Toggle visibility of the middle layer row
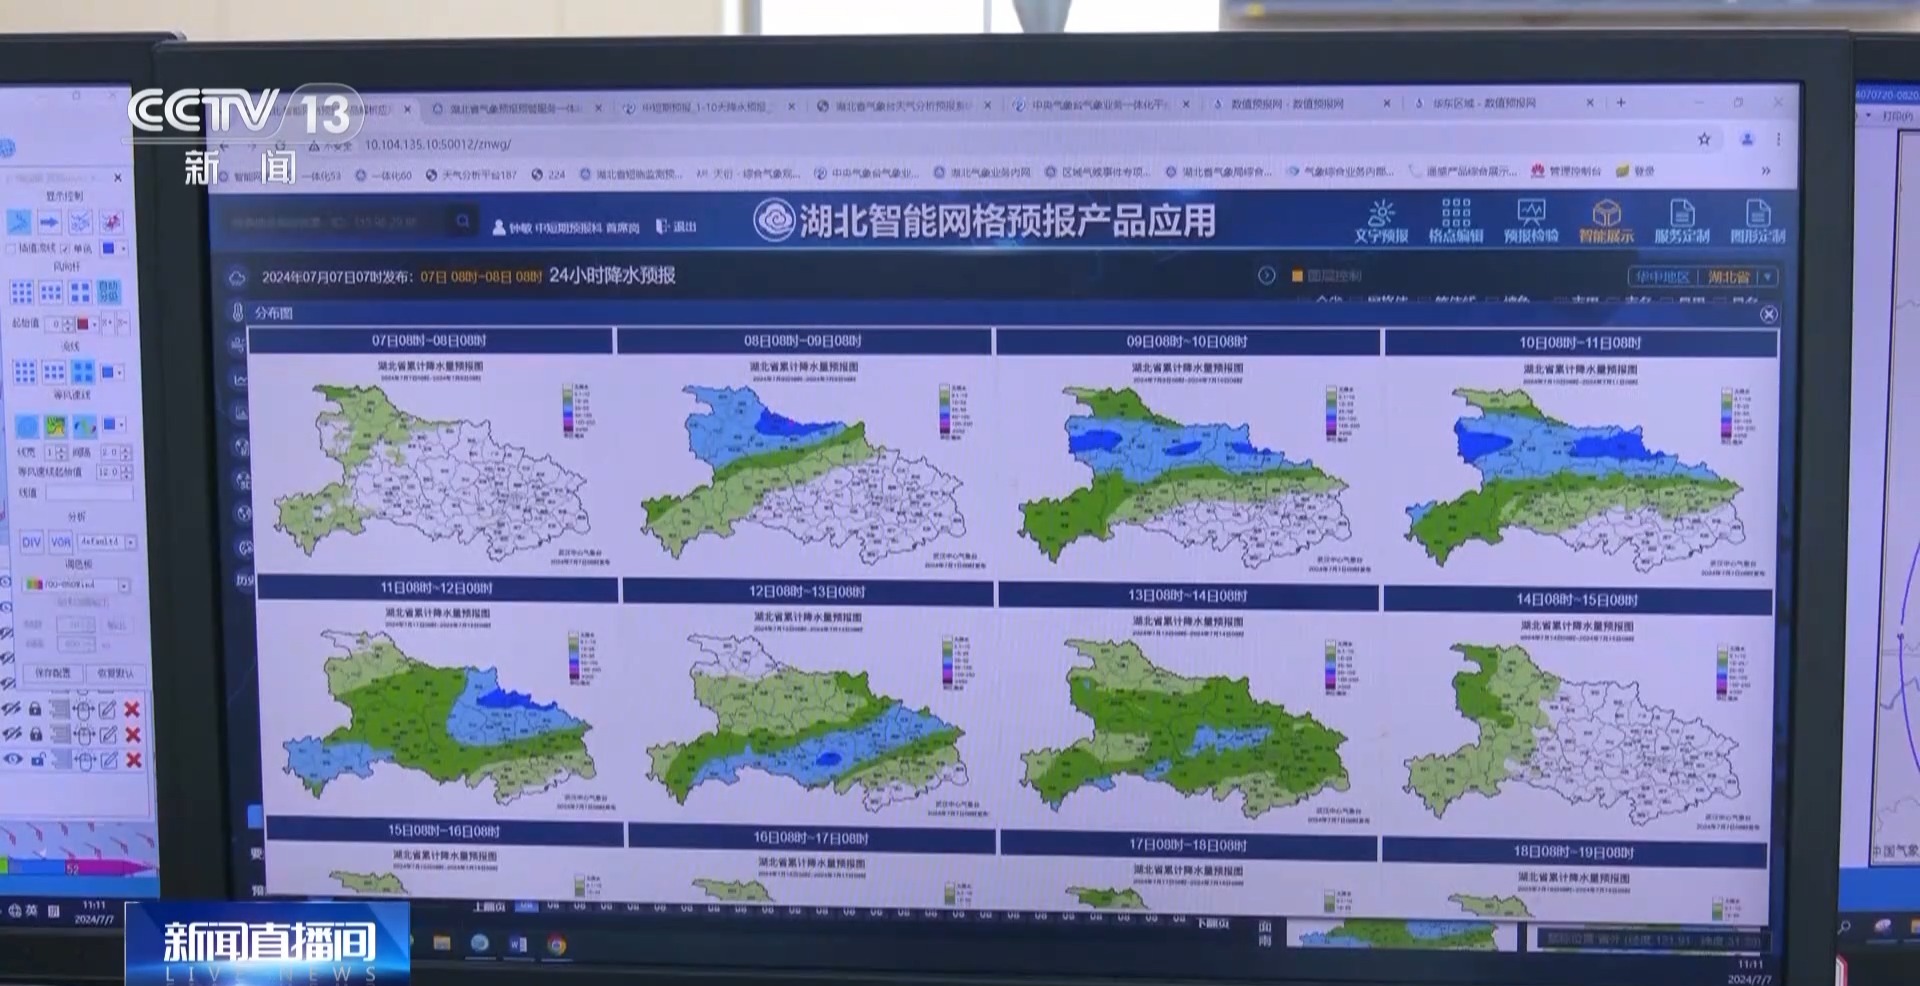Image resolution: width=1920 pixels, height=986 pixels. click(x=12, y=734)
